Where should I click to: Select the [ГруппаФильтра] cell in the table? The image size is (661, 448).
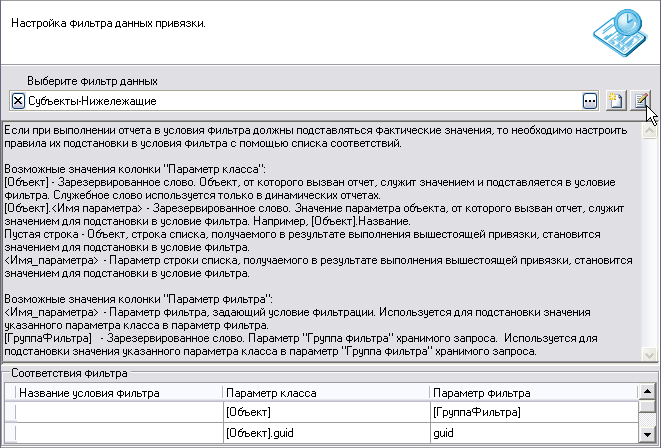[534, 412]
